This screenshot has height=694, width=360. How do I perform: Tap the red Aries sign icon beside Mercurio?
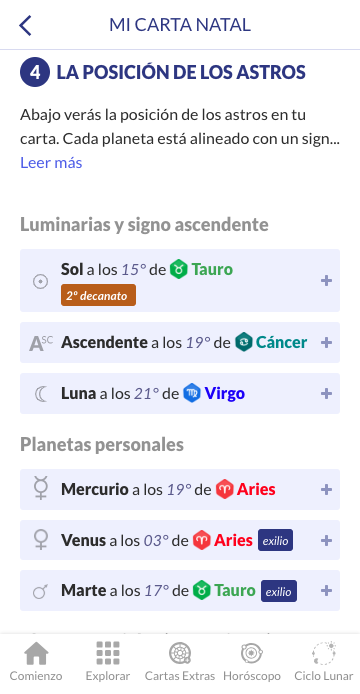point(225,489)
